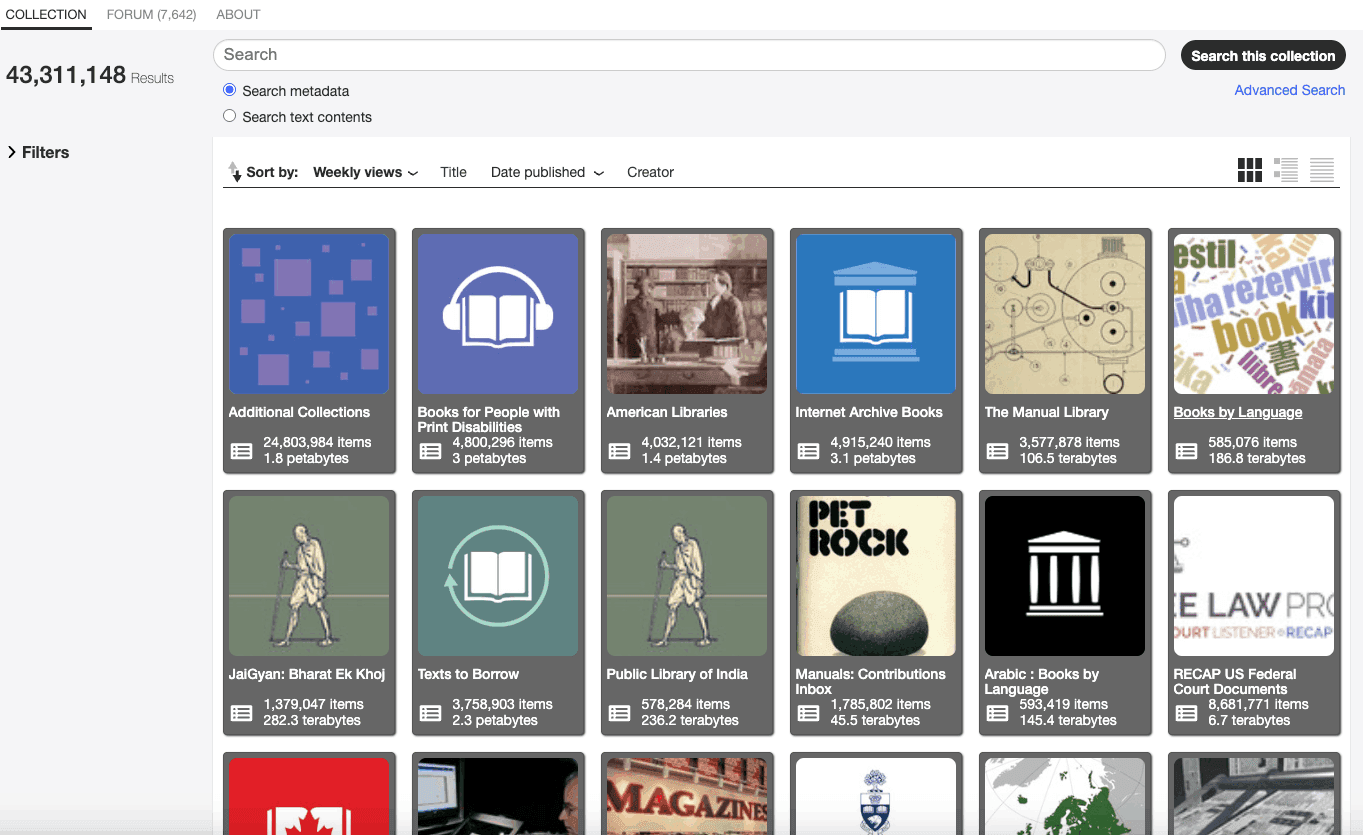Open Public Library of India title

[x=677, y=674]
